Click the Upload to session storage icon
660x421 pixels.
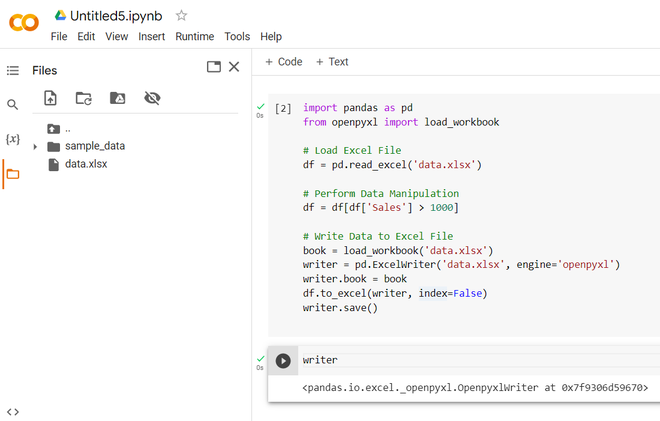(51, 98)
